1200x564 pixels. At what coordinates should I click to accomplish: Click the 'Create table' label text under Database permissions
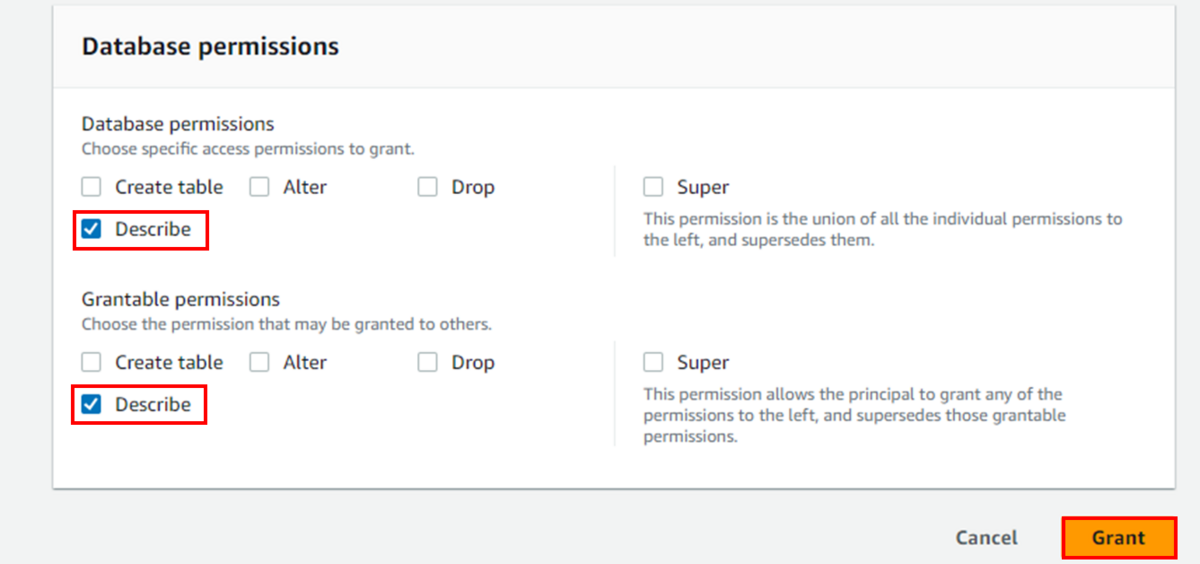tap(169, 187)
